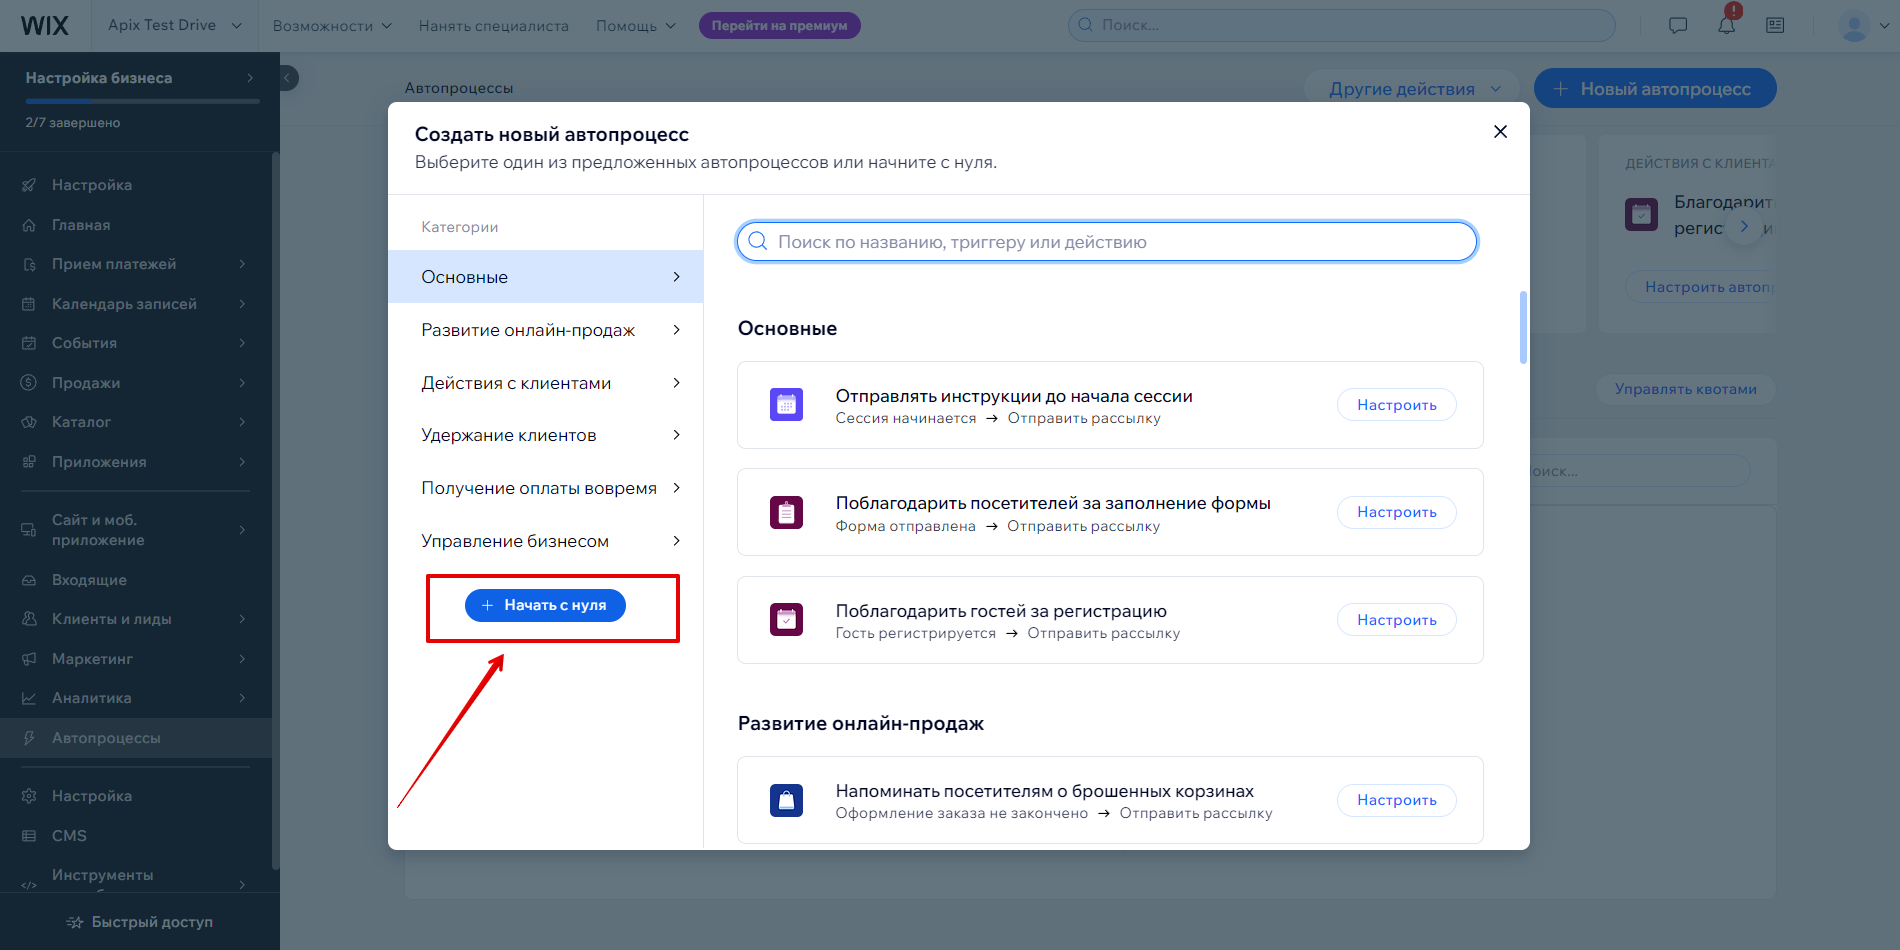
Task: Click Настроить for session instructions automation
Action: pos(1397,405)
